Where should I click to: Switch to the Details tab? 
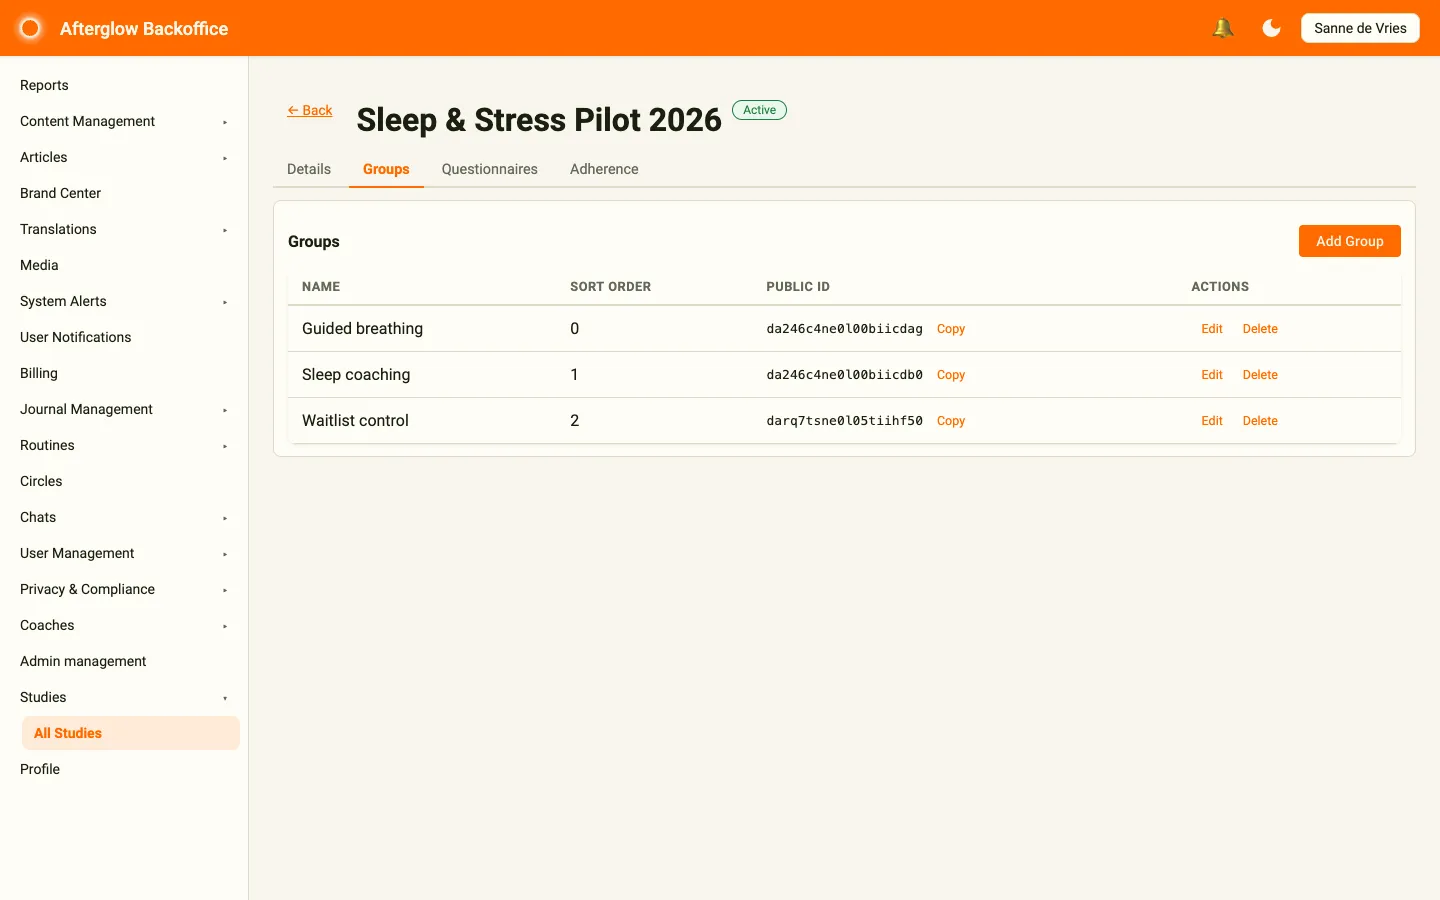(x=309, y=169)
